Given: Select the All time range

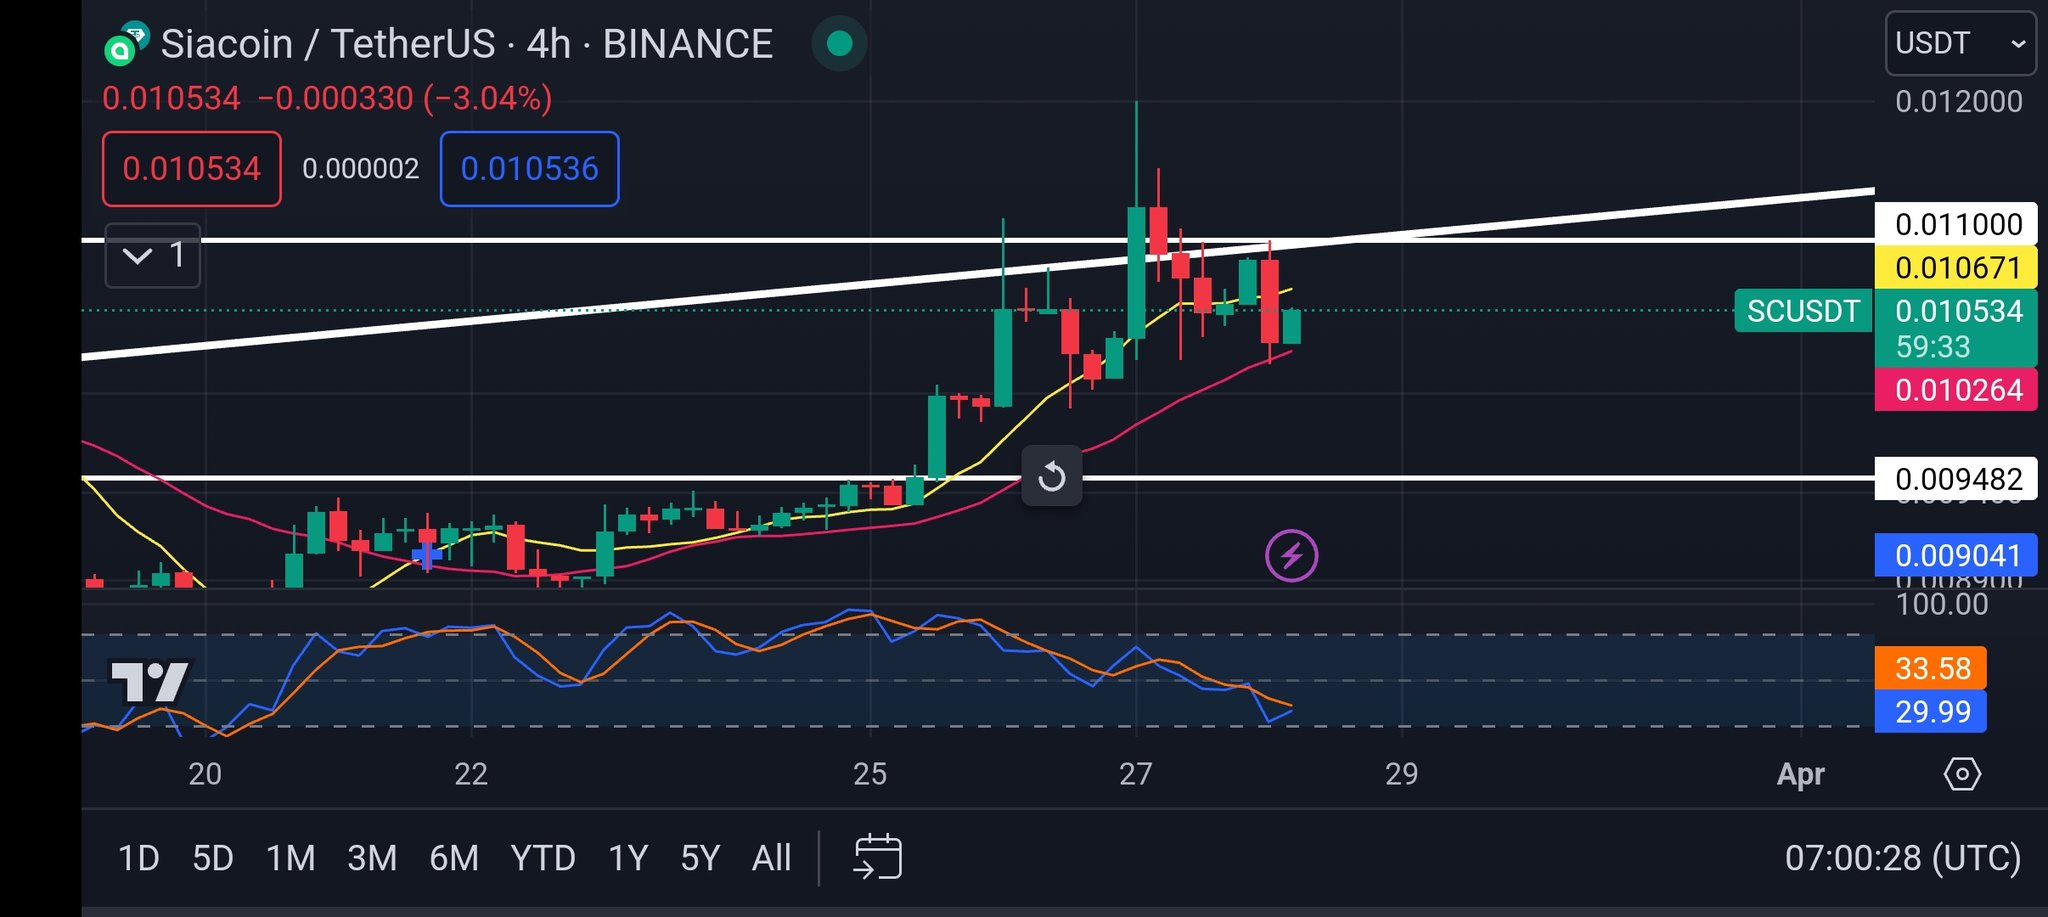Looking at the screenshot, I should pos(772,858).
